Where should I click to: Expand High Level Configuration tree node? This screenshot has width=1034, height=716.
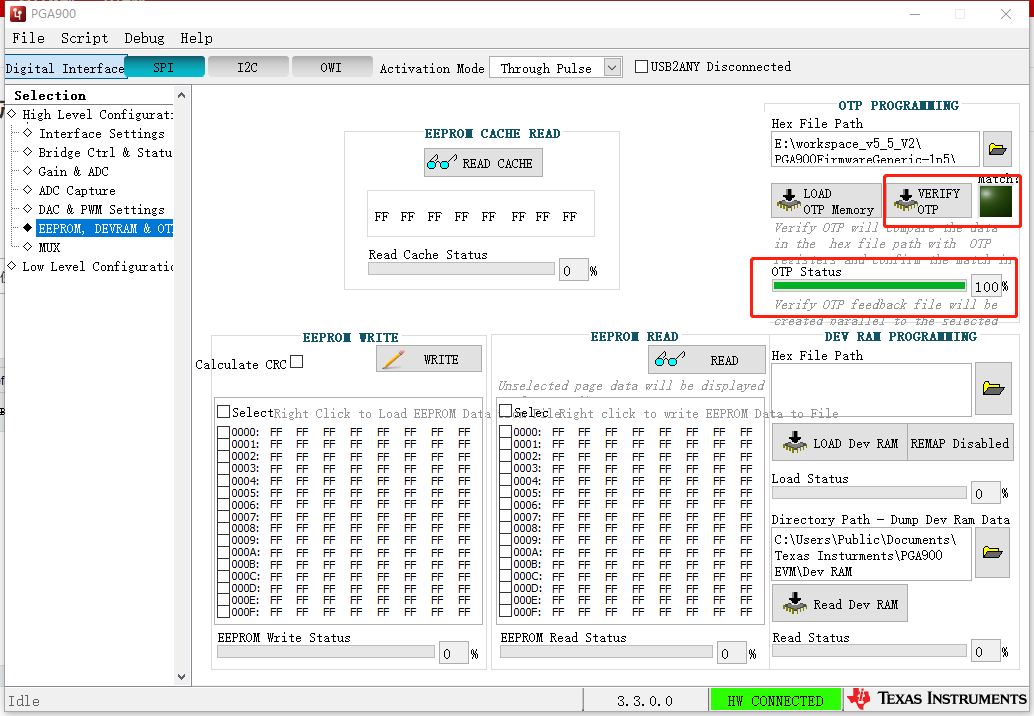pos(11,114)
